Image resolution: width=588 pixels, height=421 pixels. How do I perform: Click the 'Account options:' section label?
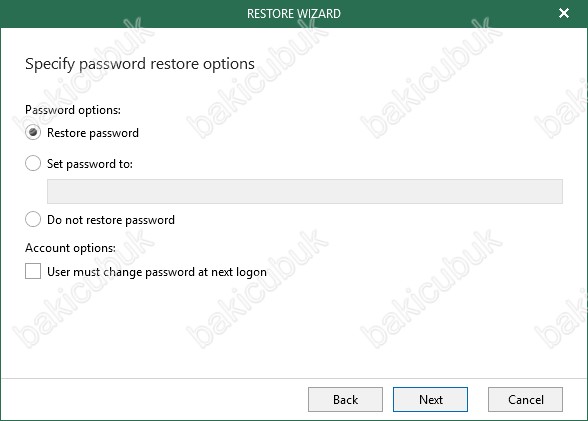click(70, 248)
